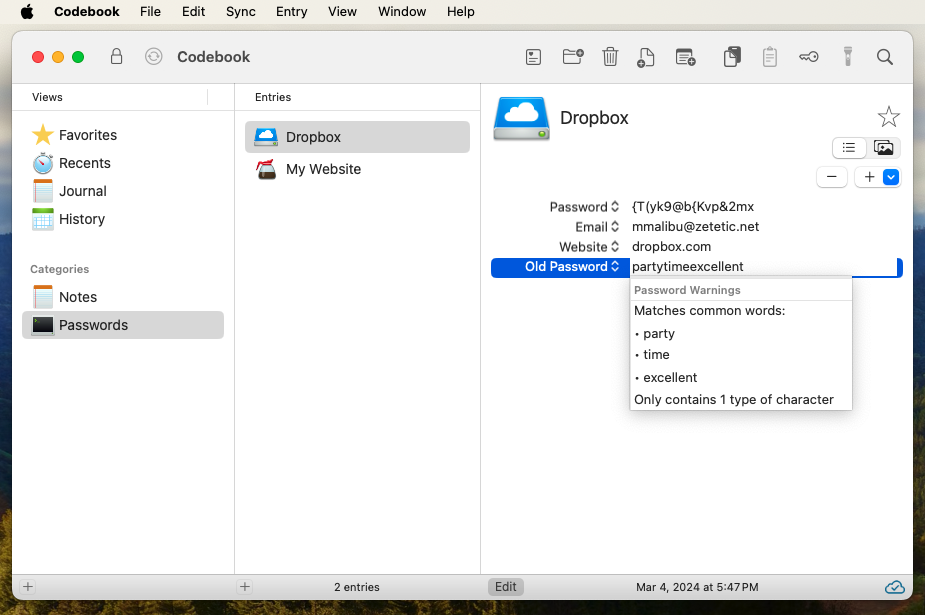The height and width of the screenshot is (615, 925).
Task: Click the cloud sync status icon
Action: 894,587
